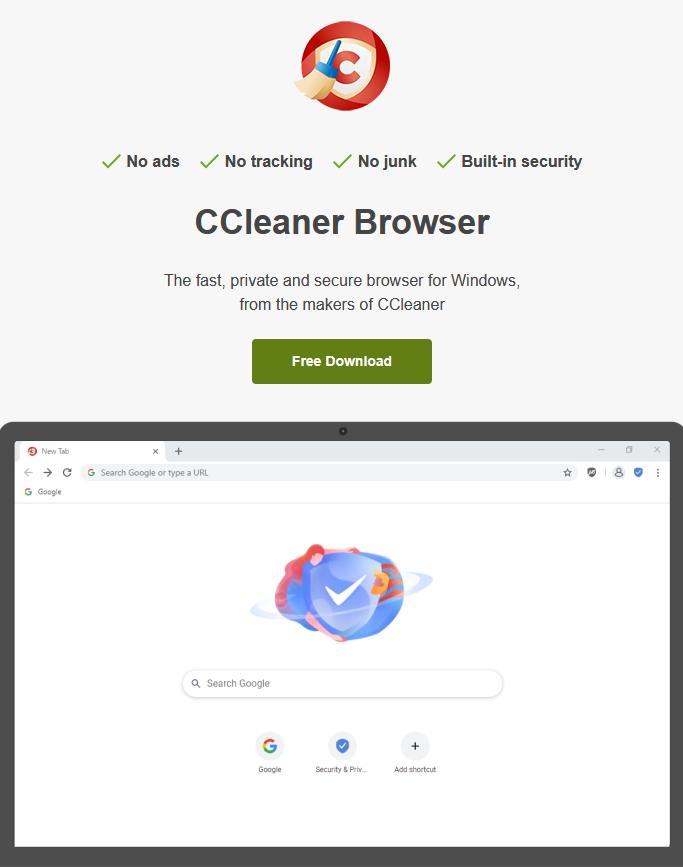
Task: Open a new tab with the plus button
Action: 178,451
